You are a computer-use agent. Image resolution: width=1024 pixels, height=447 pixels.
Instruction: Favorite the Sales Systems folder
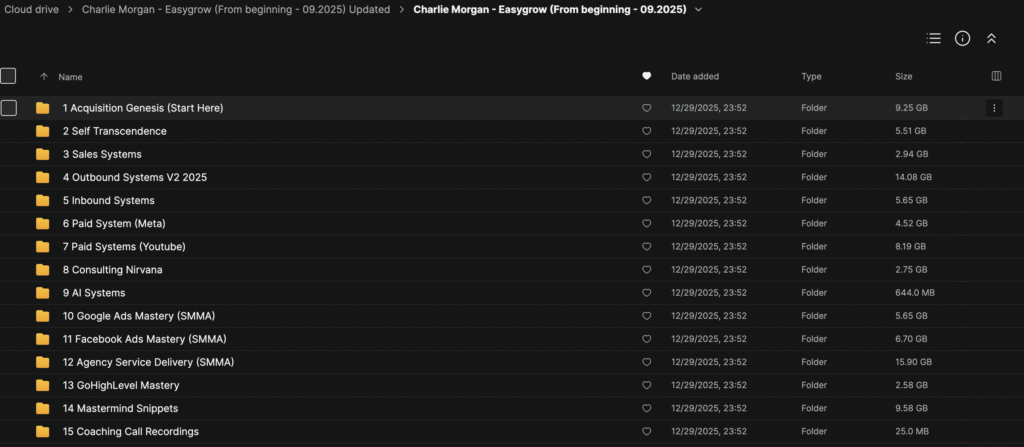coord(647,154)
